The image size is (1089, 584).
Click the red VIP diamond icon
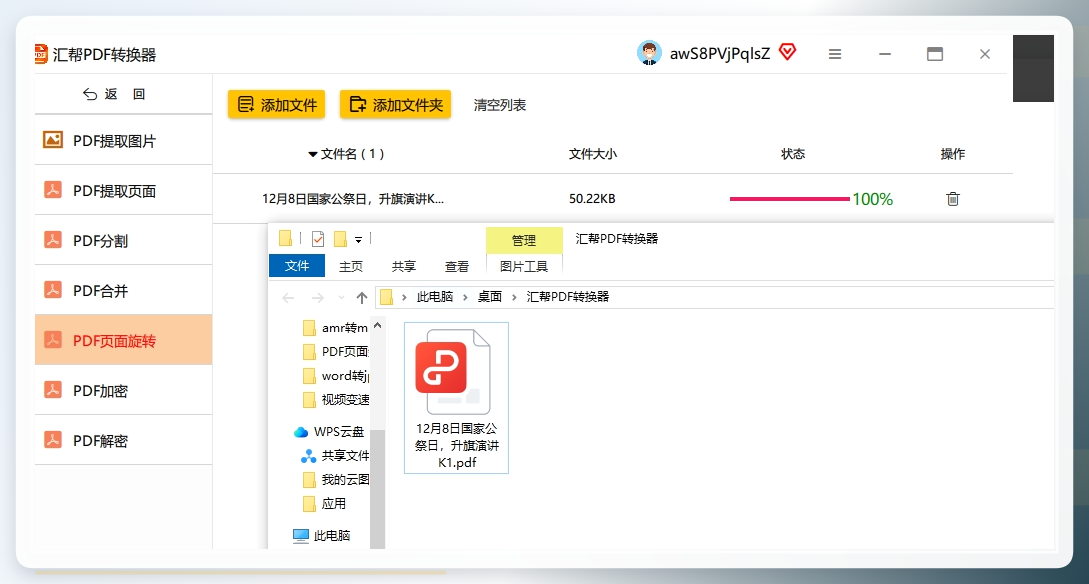pos(788,52)
